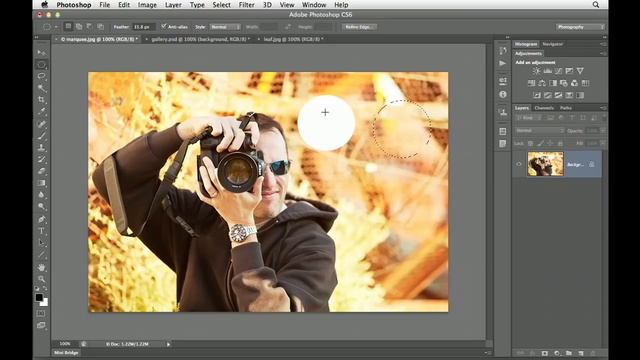Viewport: 640px width, 360px height.
Task: Select the Brush tool
Action: (41, 136)
